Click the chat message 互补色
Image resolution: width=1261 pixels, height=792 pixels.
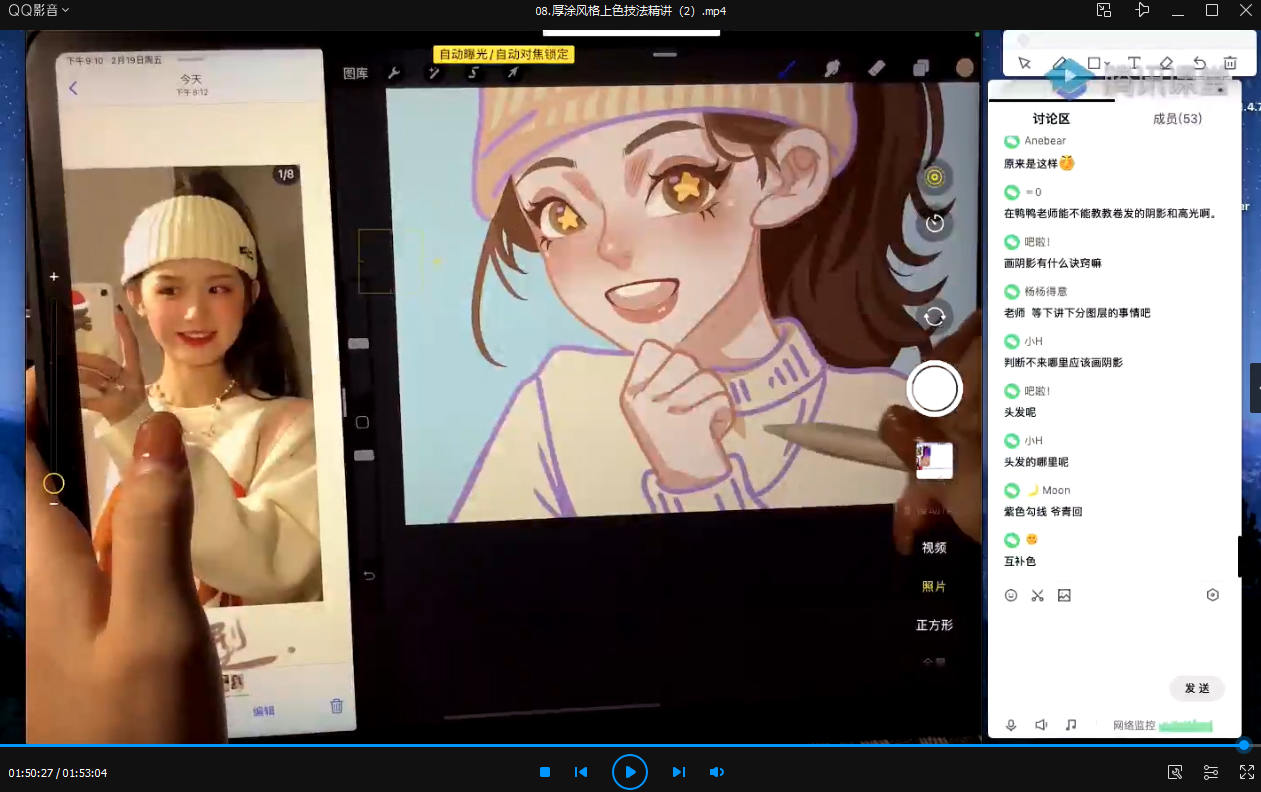pyautogui.click(x=1020, y=562)
